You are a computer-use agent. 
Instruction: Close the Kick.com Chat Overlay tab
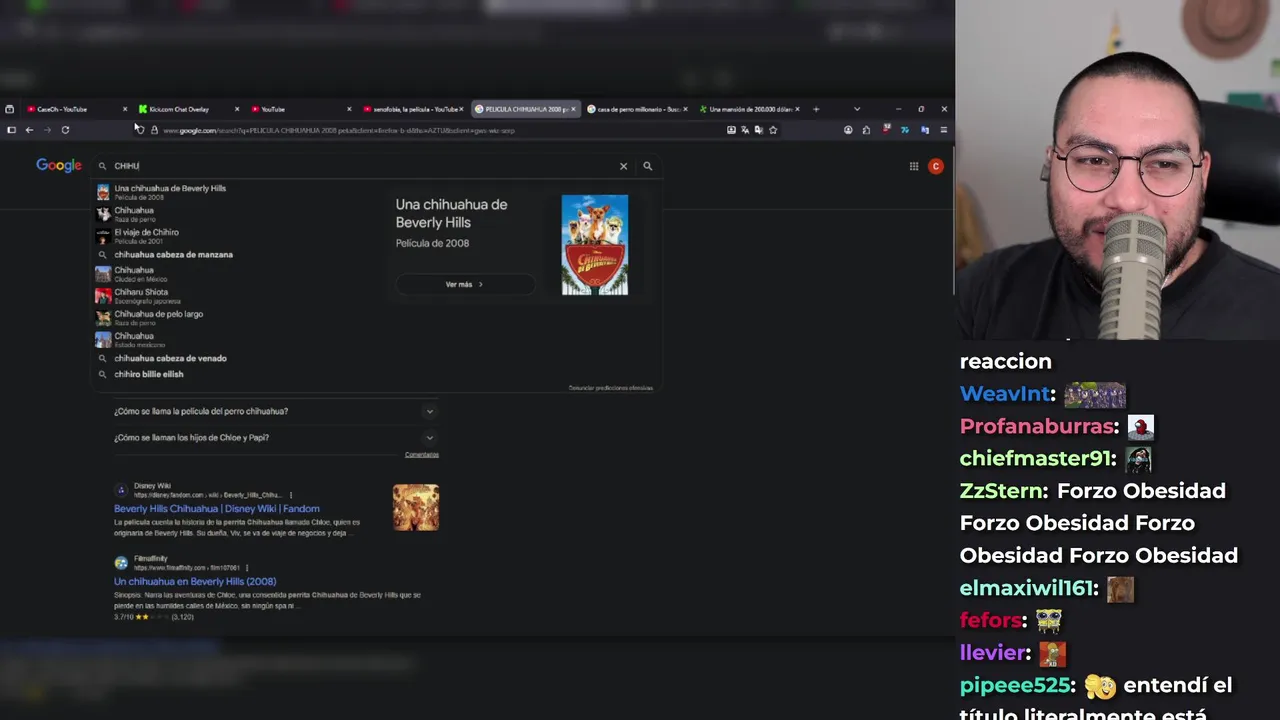click(237, 109)
